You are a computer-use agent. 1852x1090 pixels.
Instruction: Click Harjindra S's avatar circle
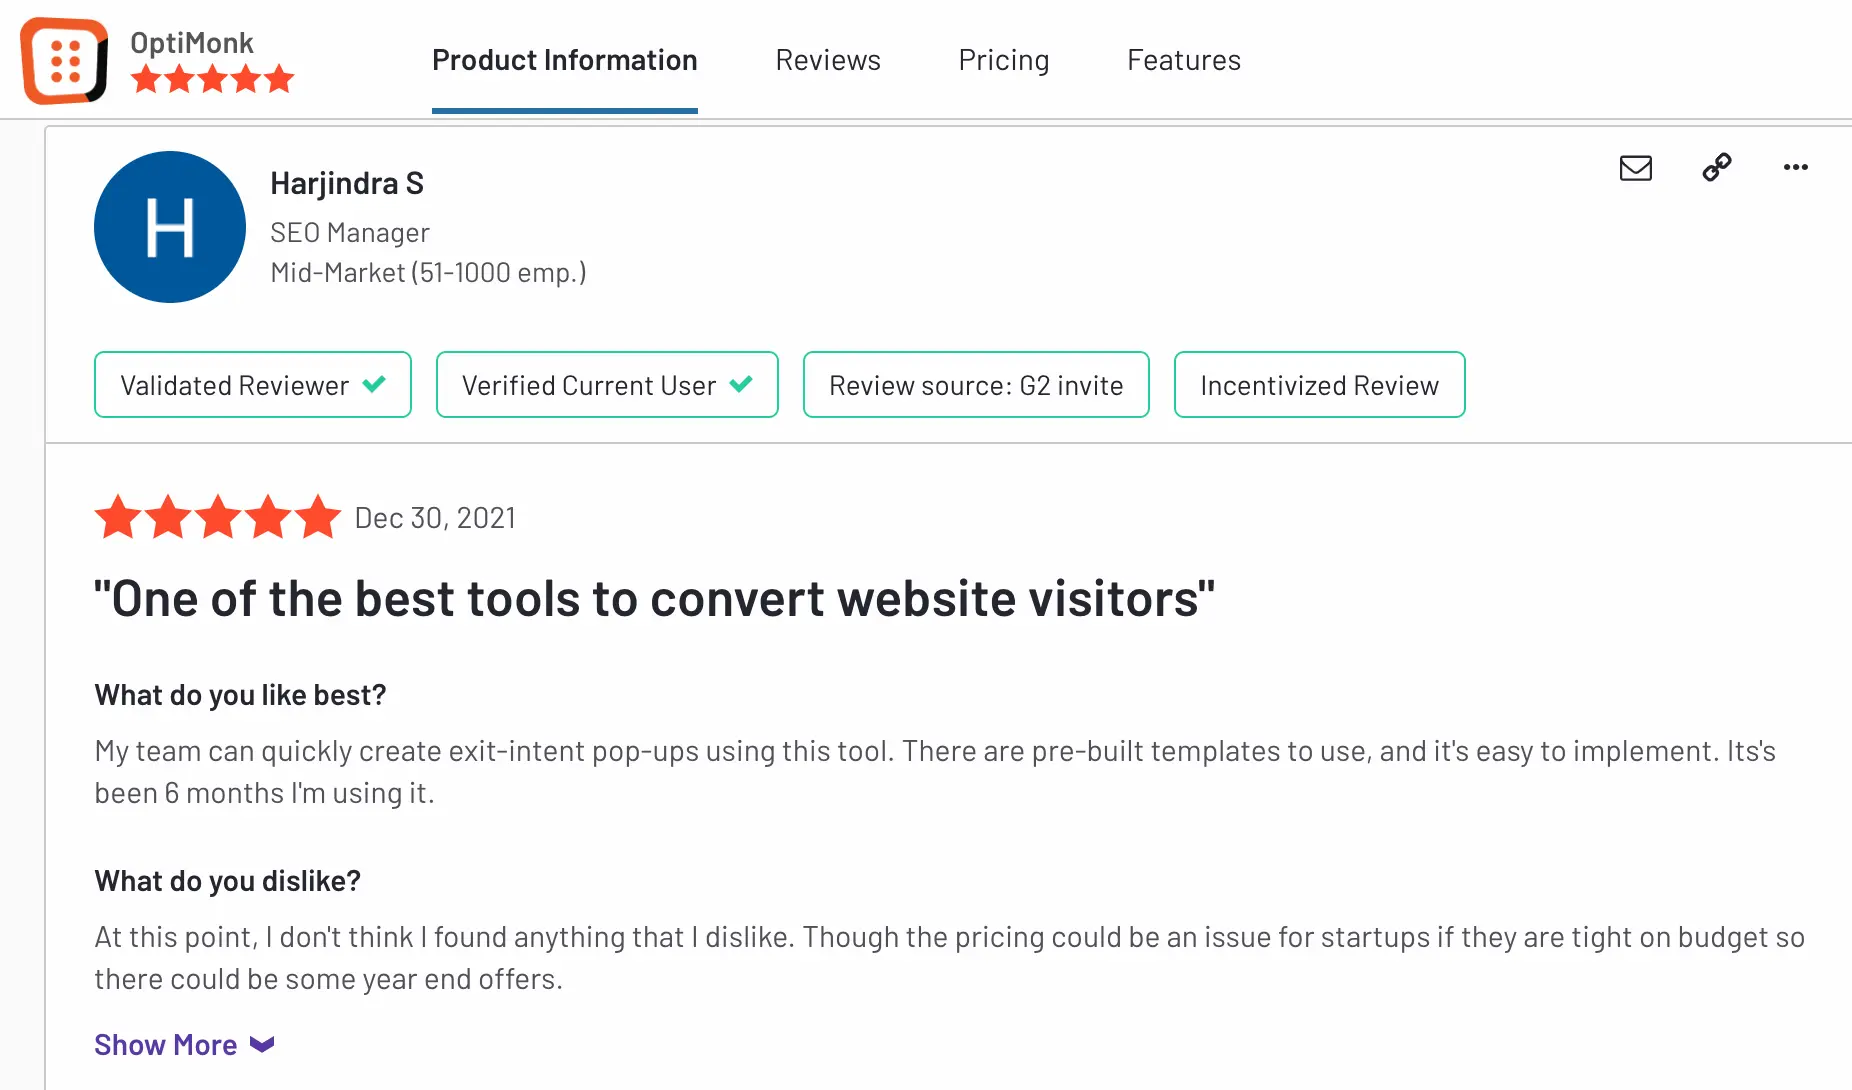pyautogui.click(x=169, y=227)
